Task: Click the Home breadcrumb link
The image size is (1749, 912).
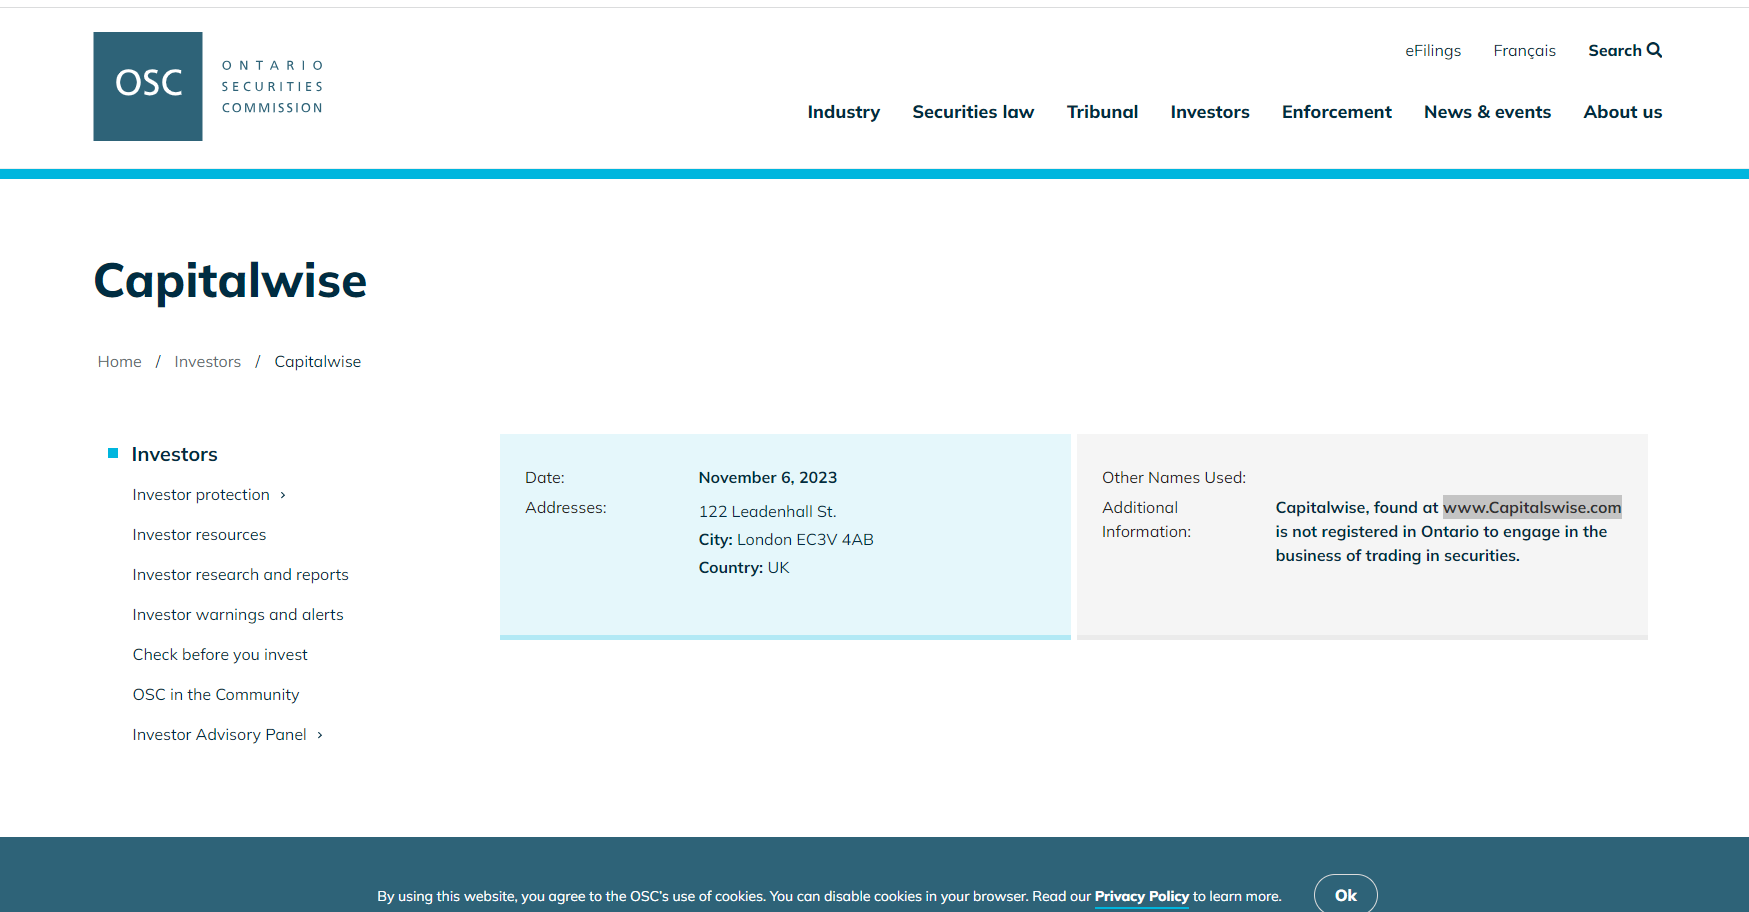Action: pos(119,362)
